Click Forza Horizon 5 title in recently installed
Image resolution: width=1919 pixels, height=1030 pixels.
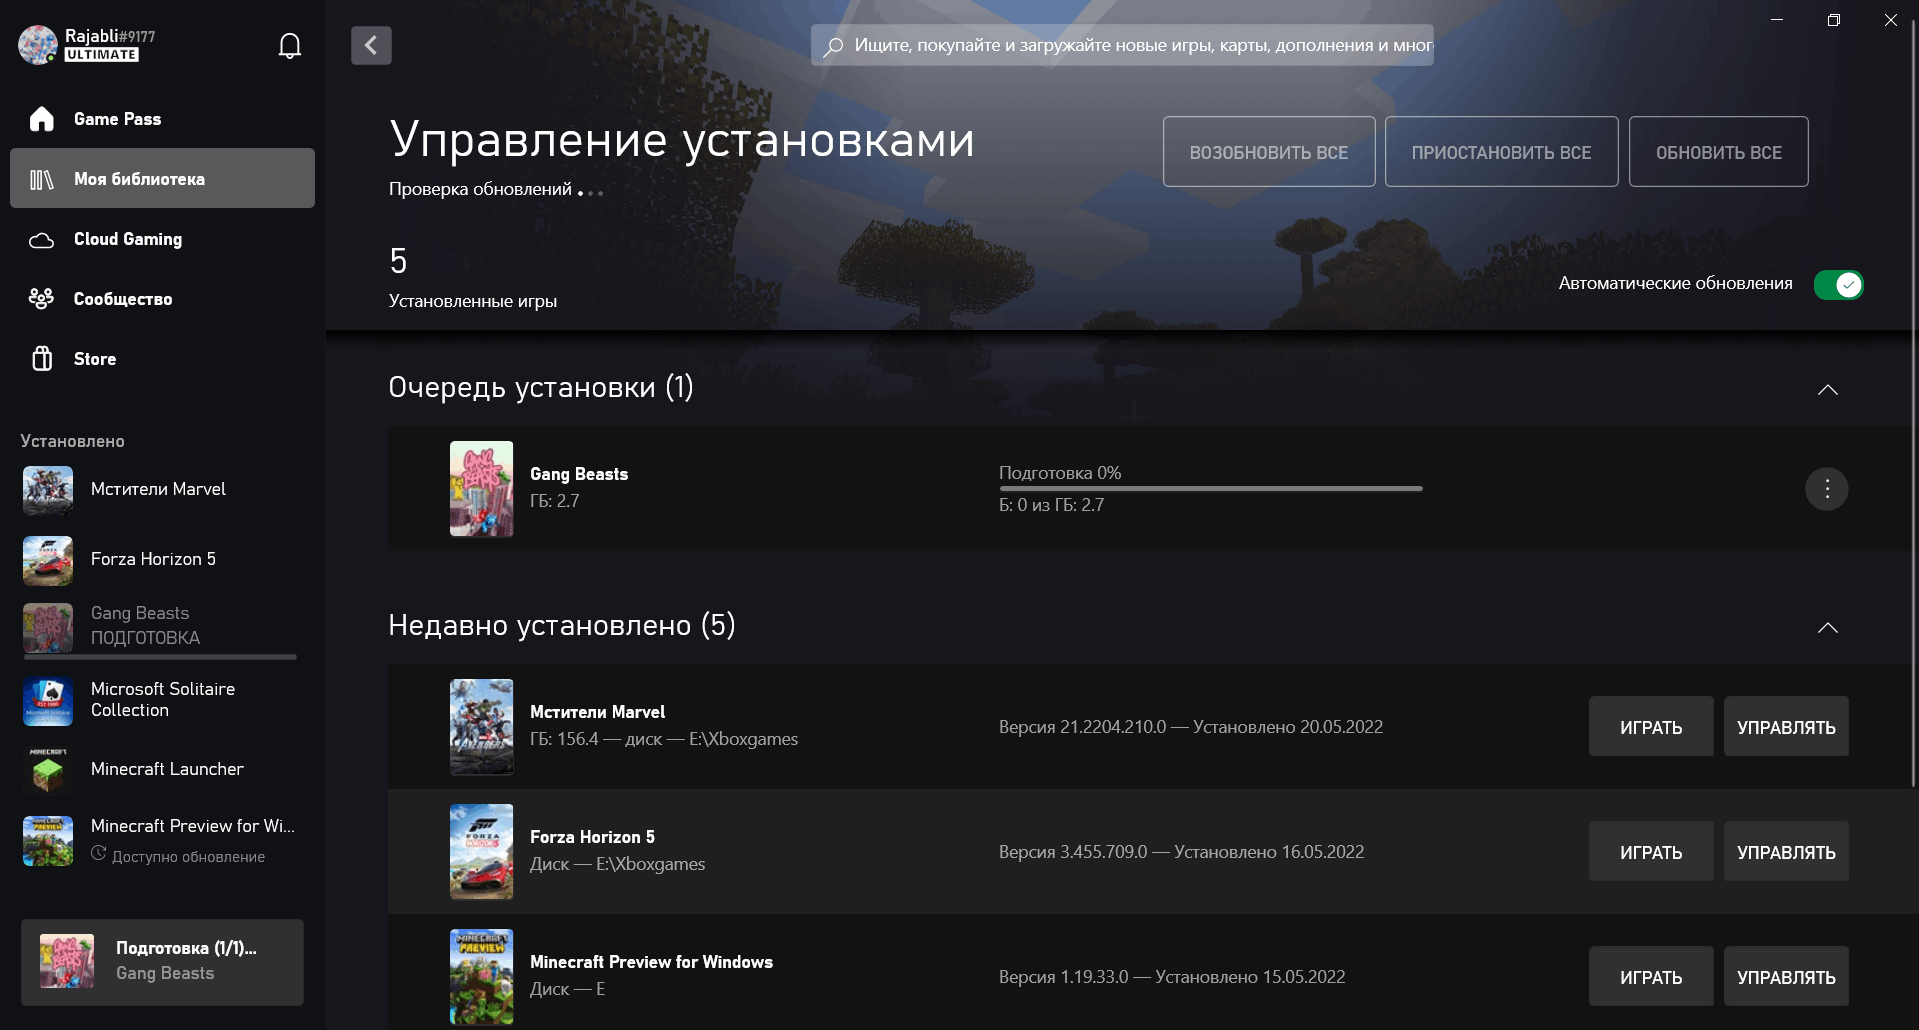tap(592, 837)
